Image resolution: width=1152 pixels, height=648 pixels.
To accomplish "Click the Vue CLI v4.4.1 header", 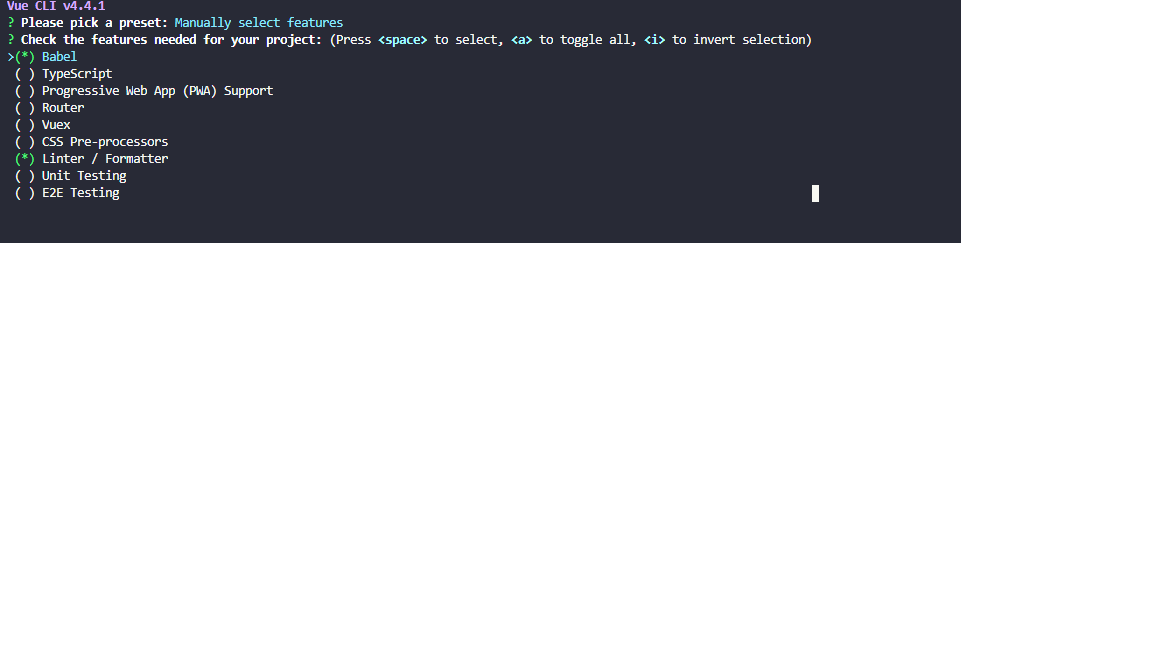I will (56, 6).
